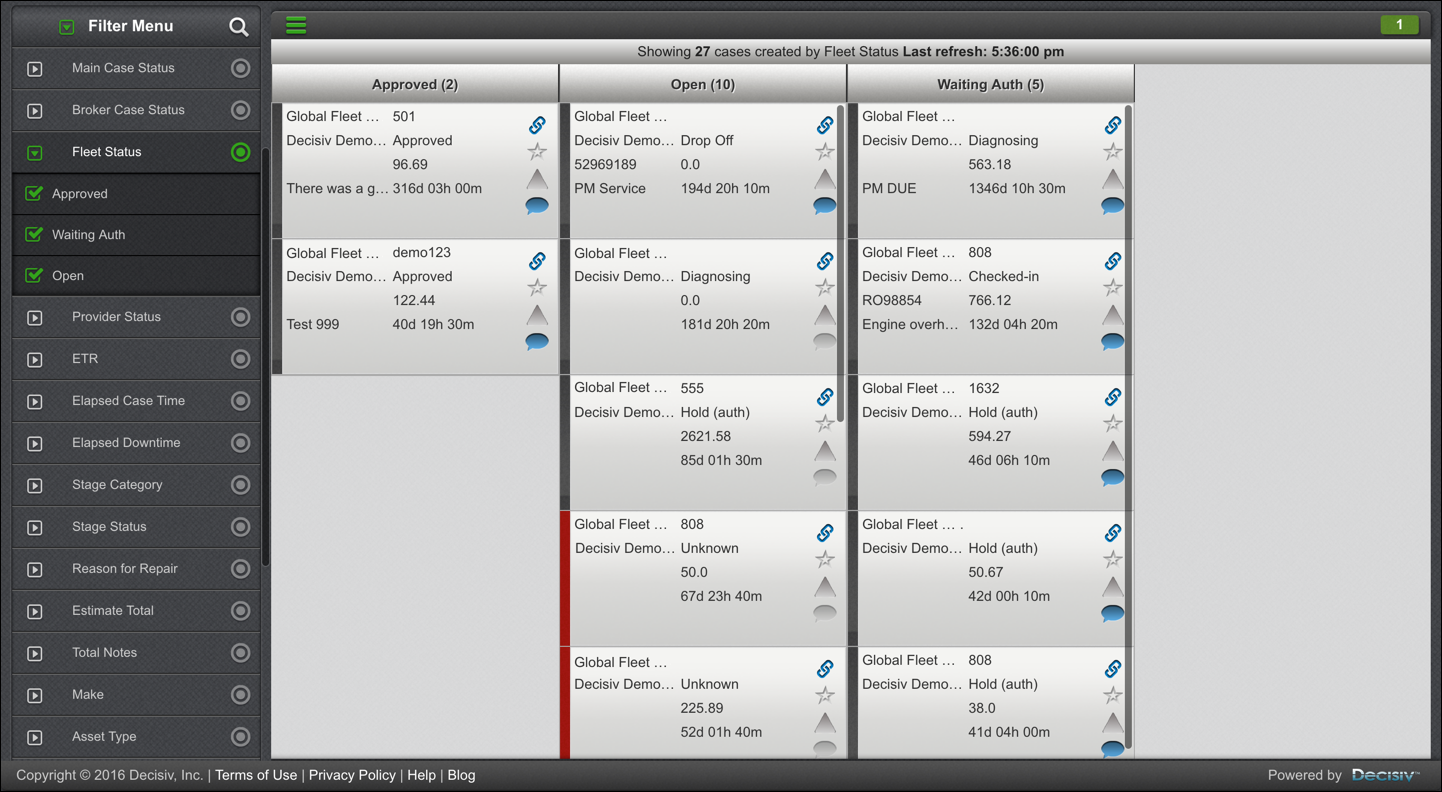Expand the Stage Category filter arrow
Viewport: 1442px width, 792px height.
tap(35, 486)
